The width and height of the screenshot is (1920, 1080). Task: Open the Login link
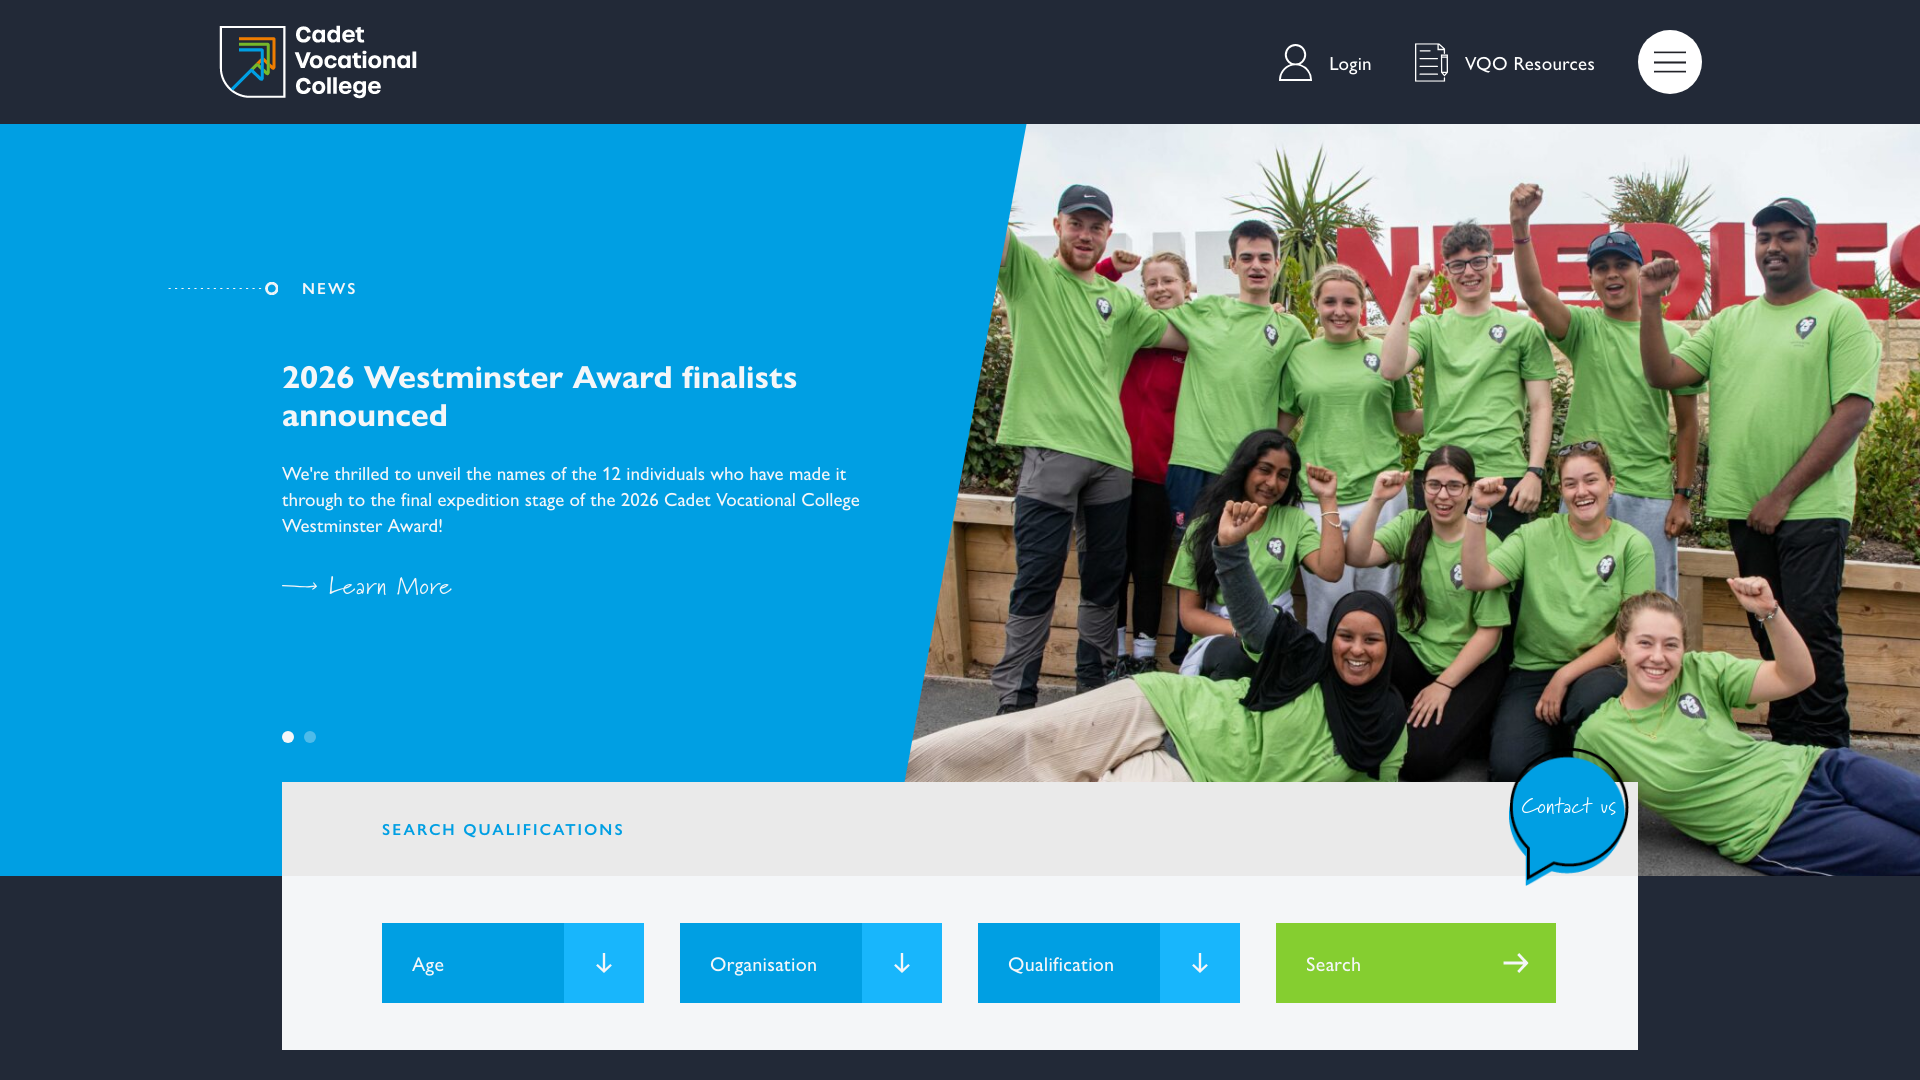click(1349, 64)
